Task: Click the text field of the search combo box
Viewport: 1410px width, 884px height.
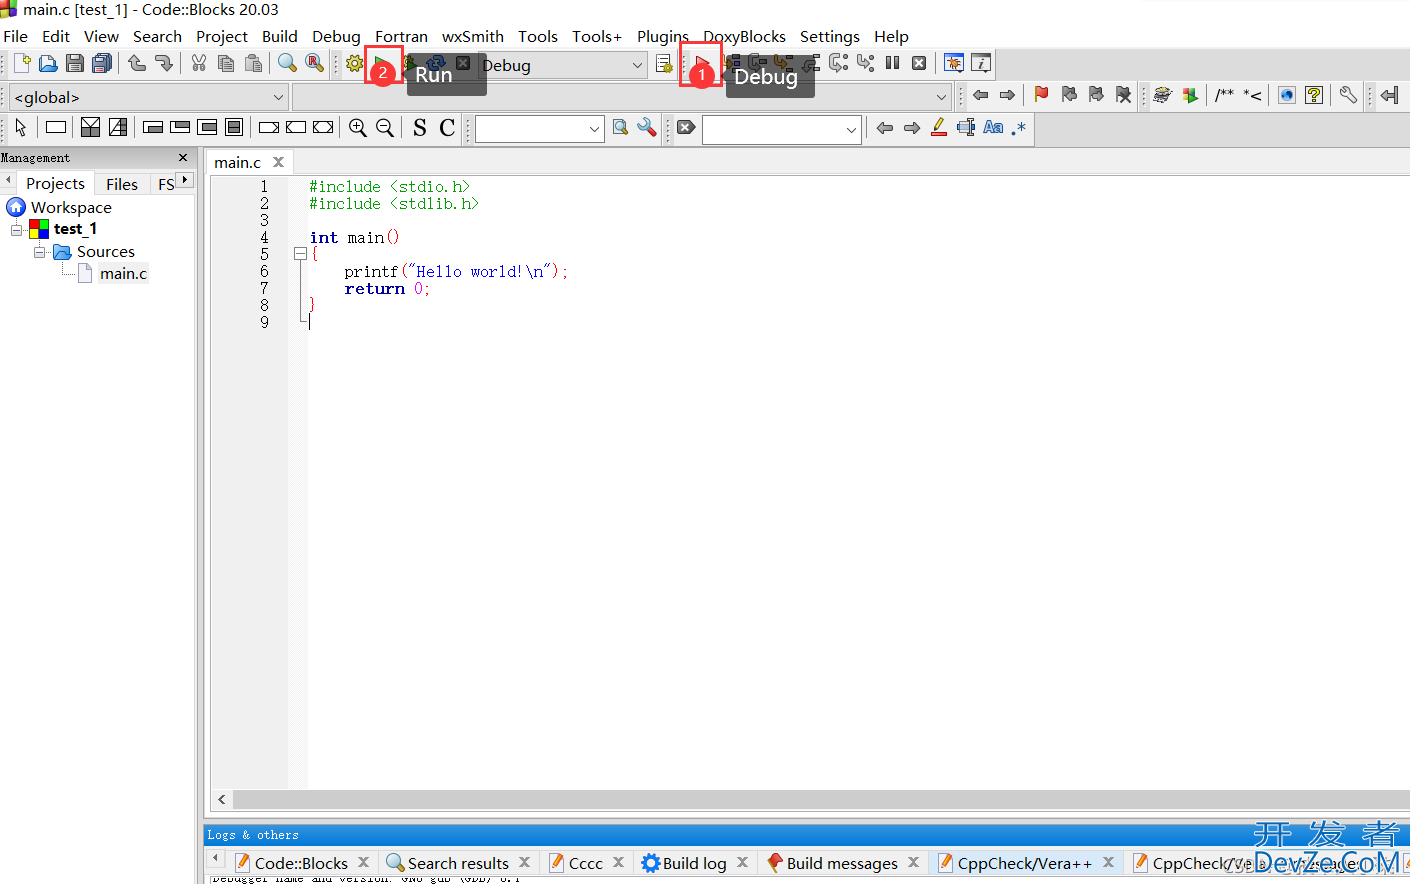Action: pyautogui.click(x=530, y=129)
